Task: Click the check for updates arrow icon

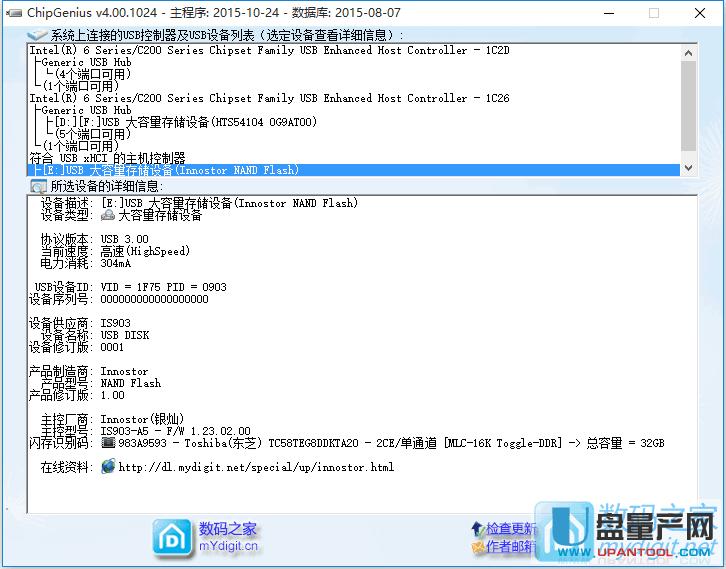Action: click(x=477, y=529)
